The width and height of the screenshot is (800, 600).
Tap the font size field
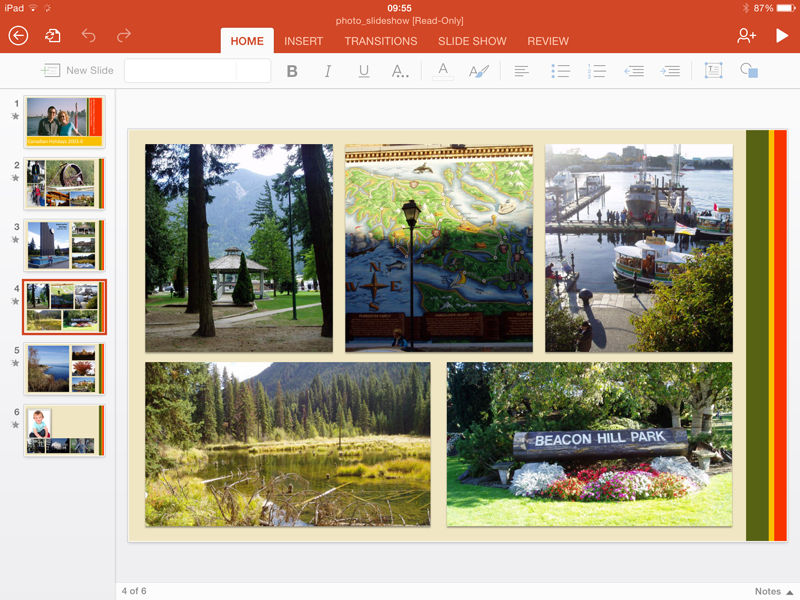coord(253,70)
